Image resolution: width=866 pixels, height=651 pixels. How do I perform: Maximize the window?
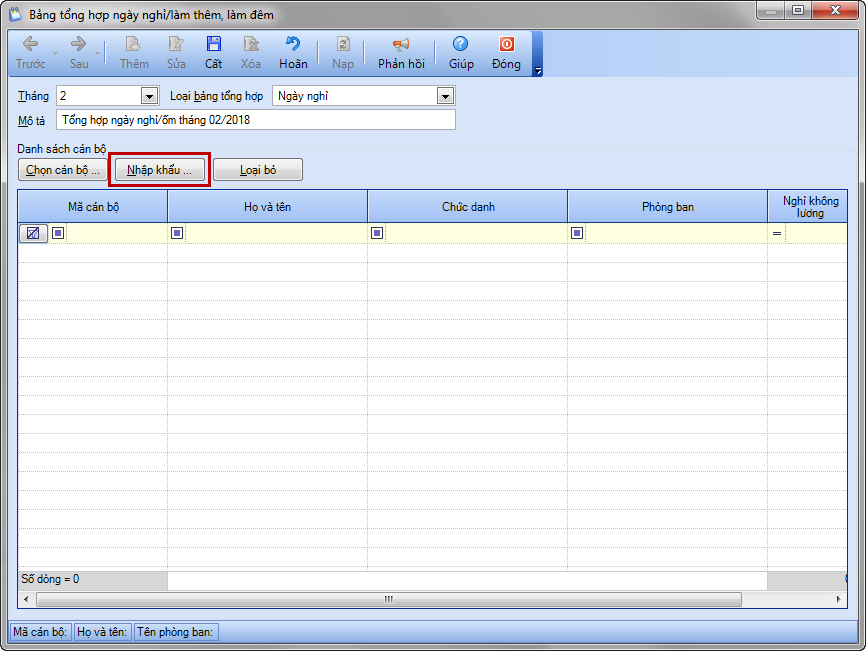798,10
